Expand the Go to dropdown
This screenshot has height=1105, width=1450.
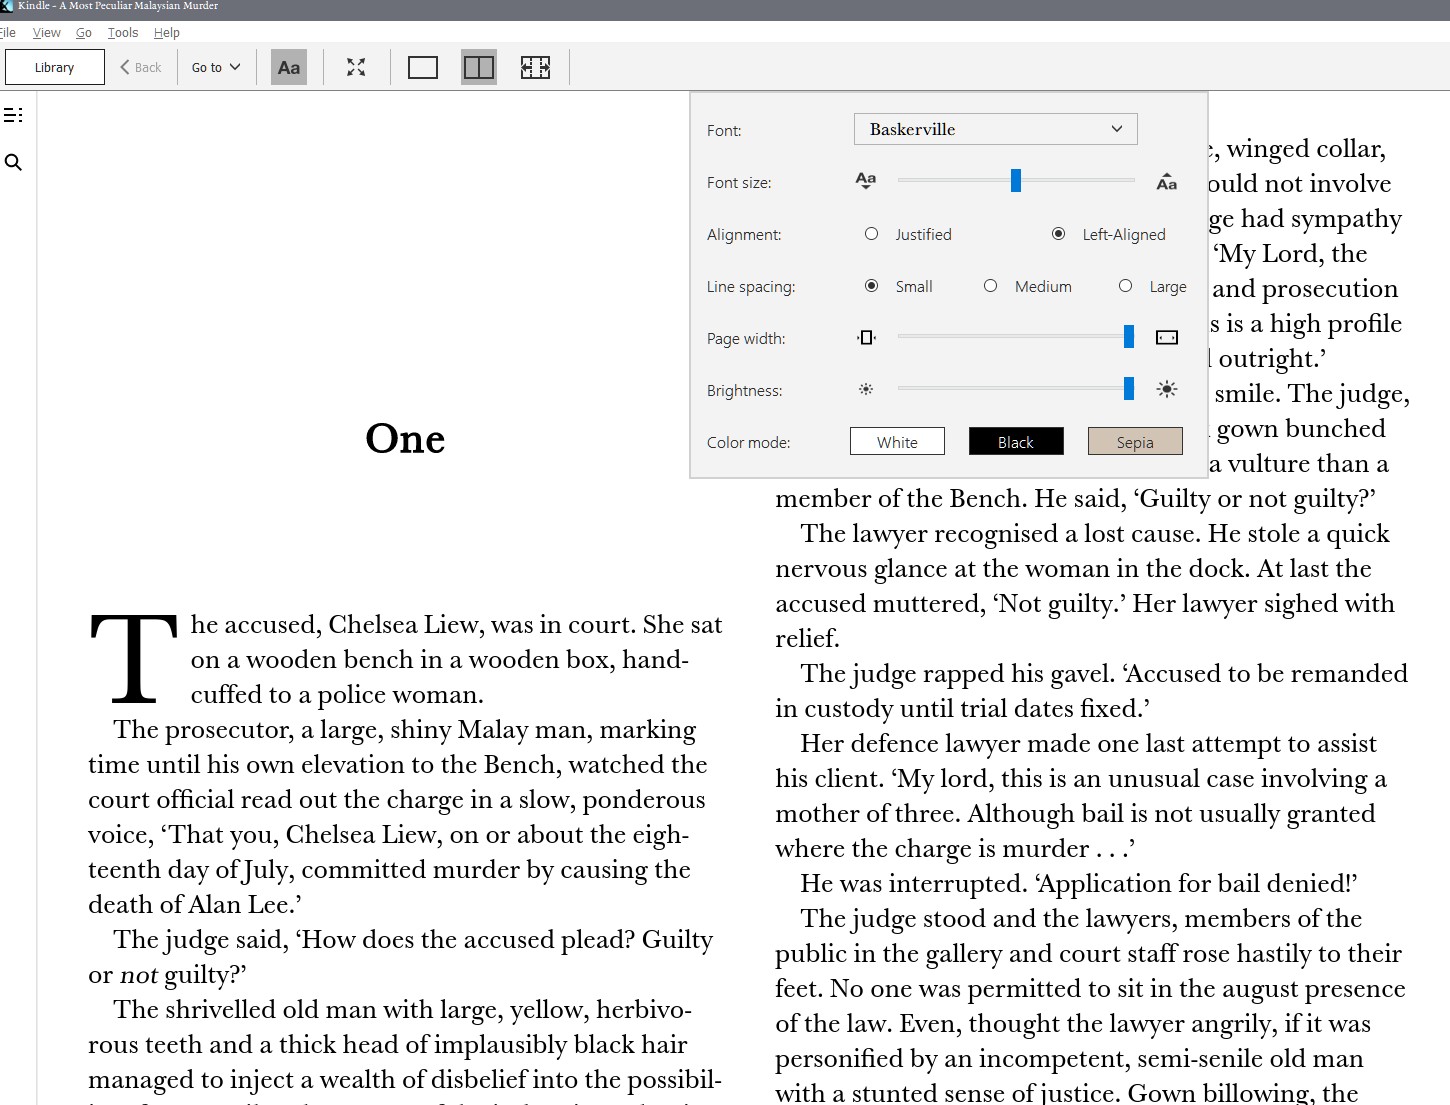(216, 67)
